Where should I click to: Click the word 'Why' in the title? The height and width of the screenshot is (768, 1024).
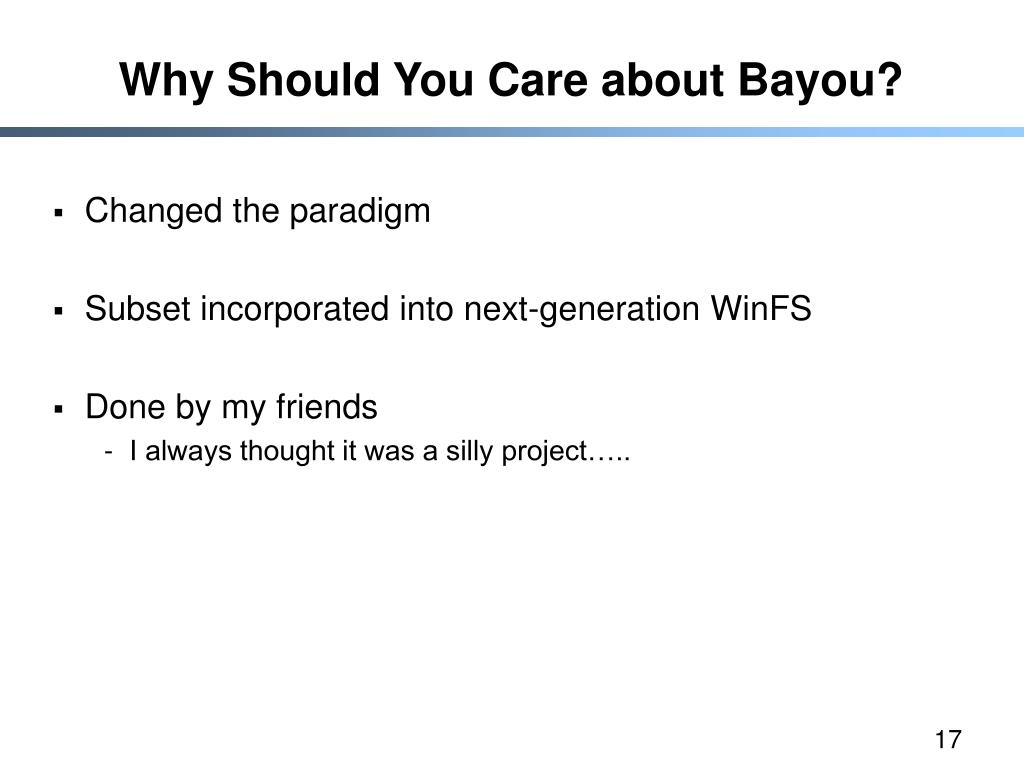tap(167, 81)
